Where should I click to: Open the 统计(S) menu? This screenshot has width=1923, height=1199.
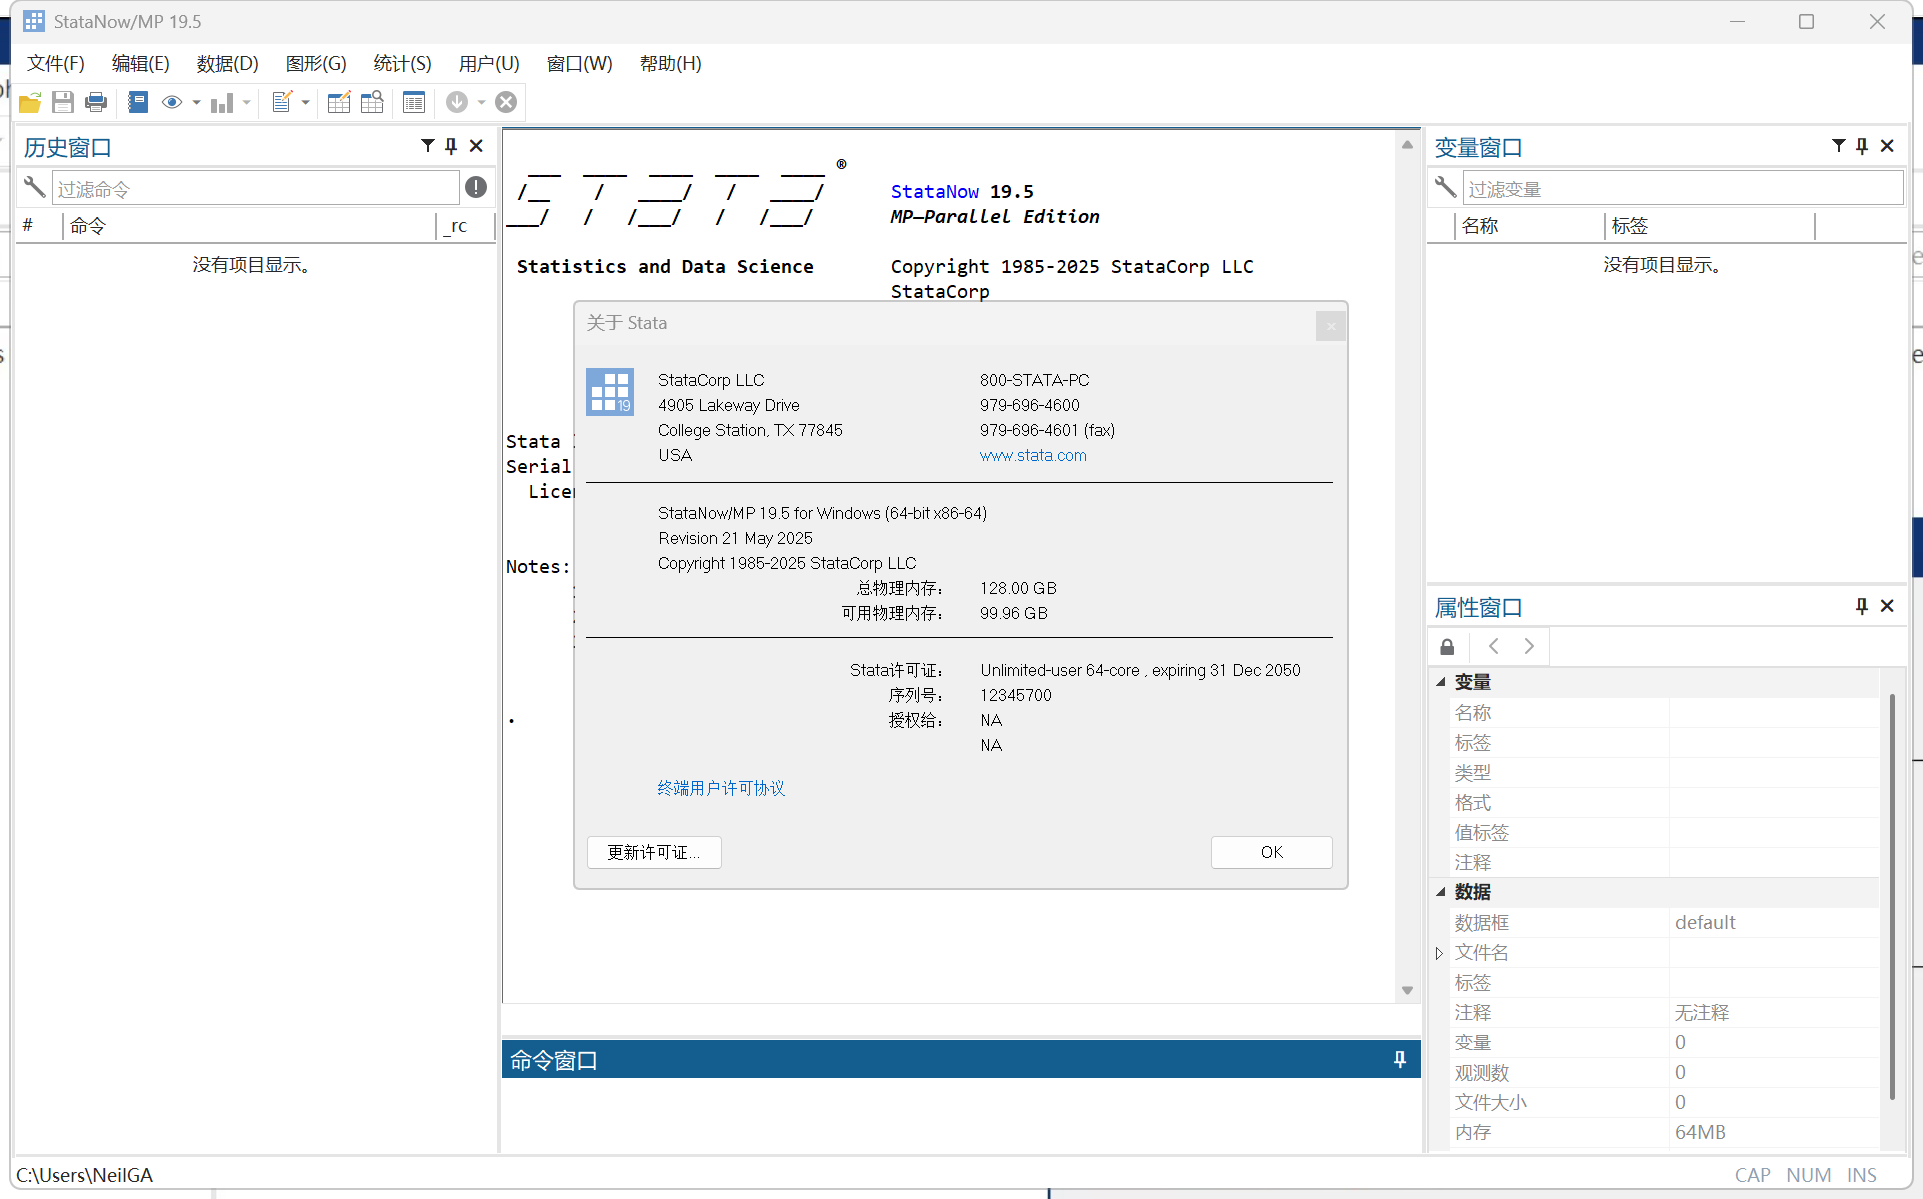(x=402, y=64)
